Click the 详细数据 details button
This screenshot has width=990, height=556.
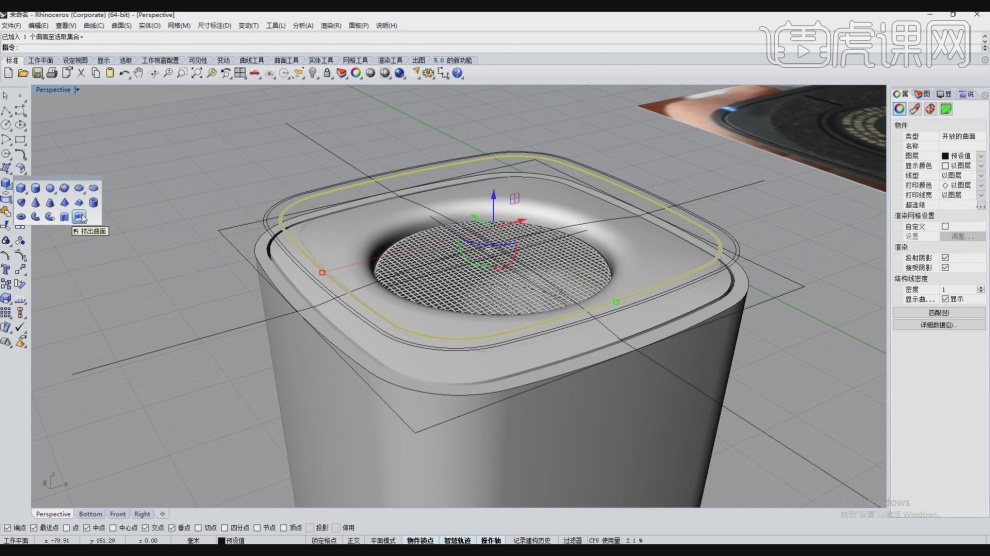coord(938,325)
